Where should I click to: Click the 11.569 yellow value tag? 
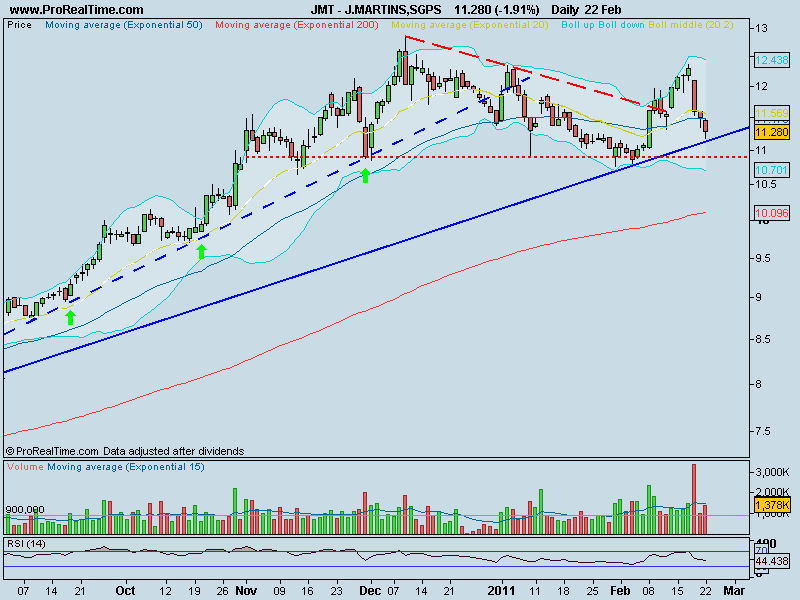pos(771,113)
